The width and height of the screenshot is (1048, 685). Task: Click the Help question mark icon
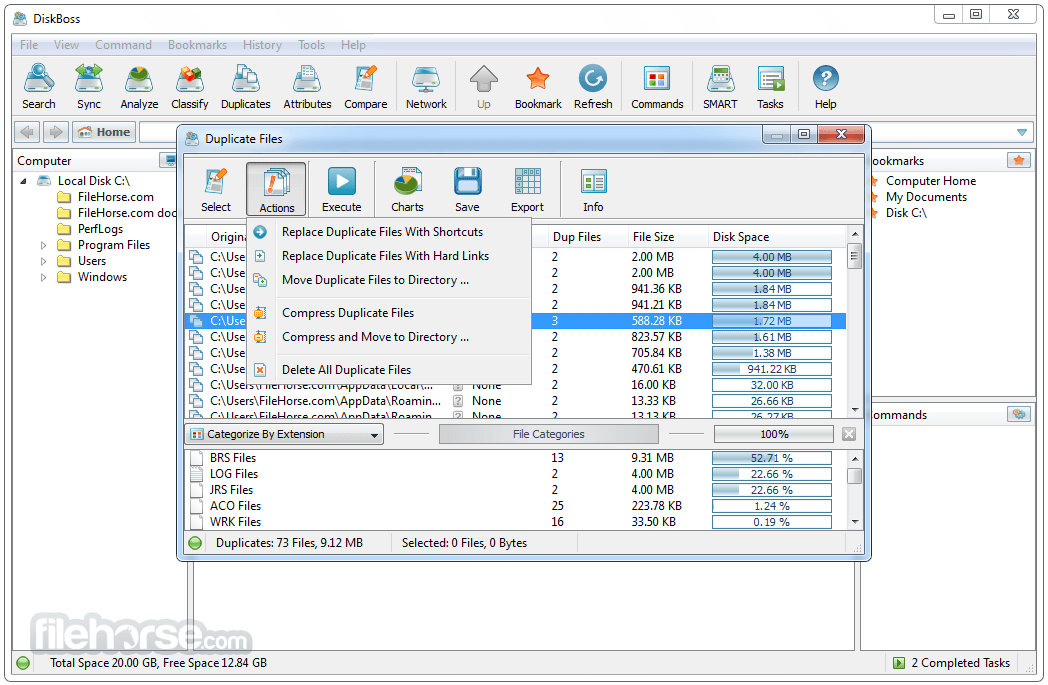825,87
